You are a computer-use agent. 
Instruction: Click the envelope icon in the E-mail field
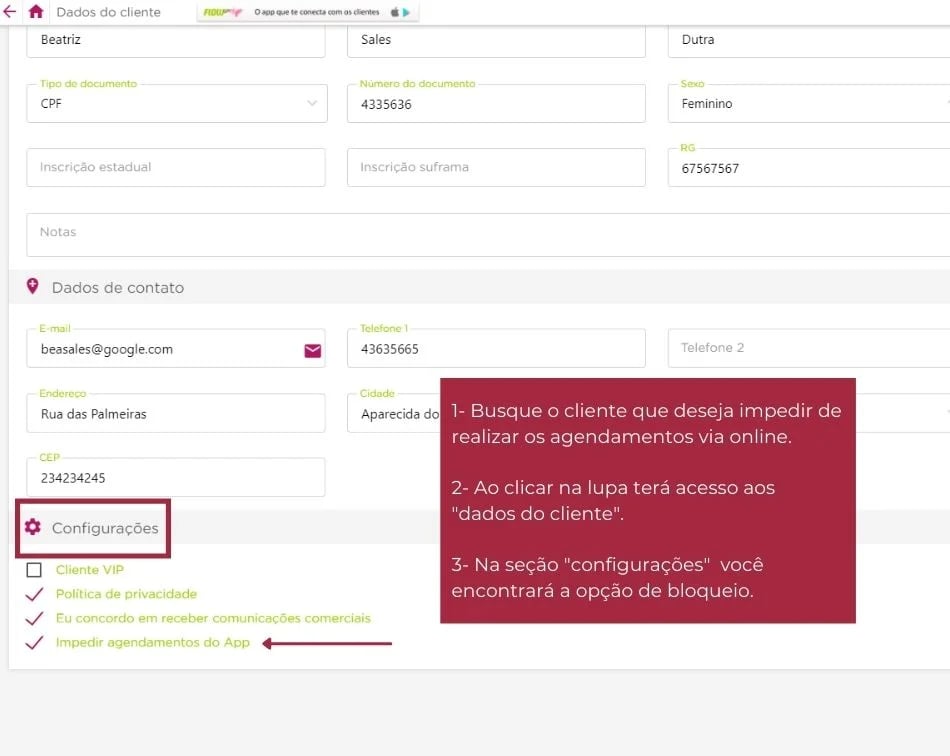tap(313, 350)
